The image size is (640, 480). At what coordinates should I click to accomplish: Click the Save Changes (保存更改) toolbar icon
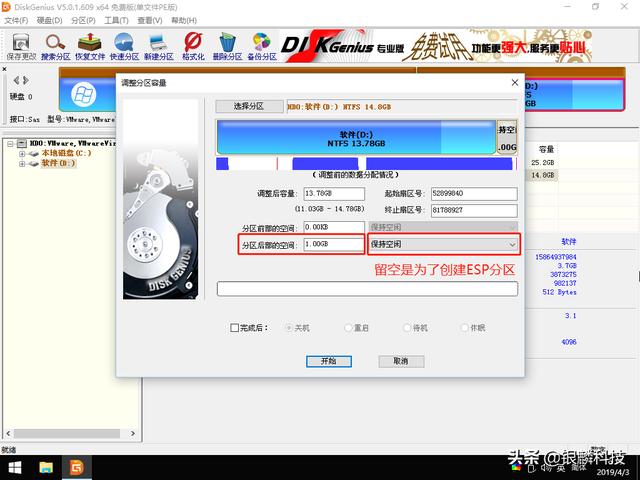pyautogui.click(x=21, y=47)
